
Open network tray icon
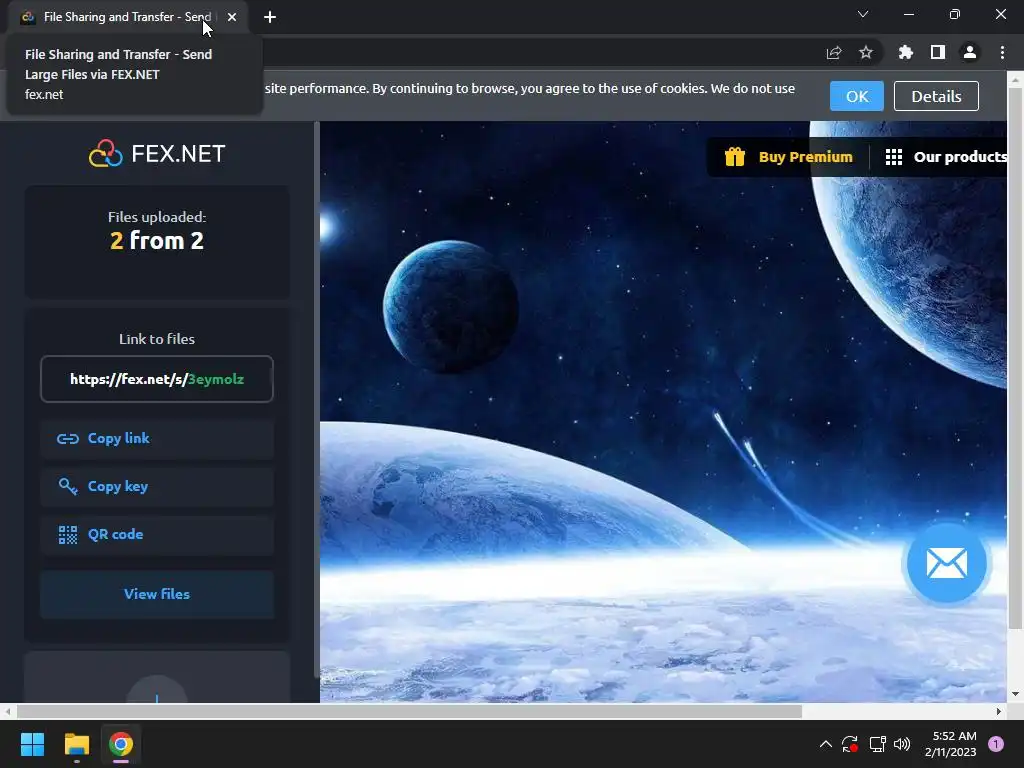pyautogui.click(x=877, y=744)
